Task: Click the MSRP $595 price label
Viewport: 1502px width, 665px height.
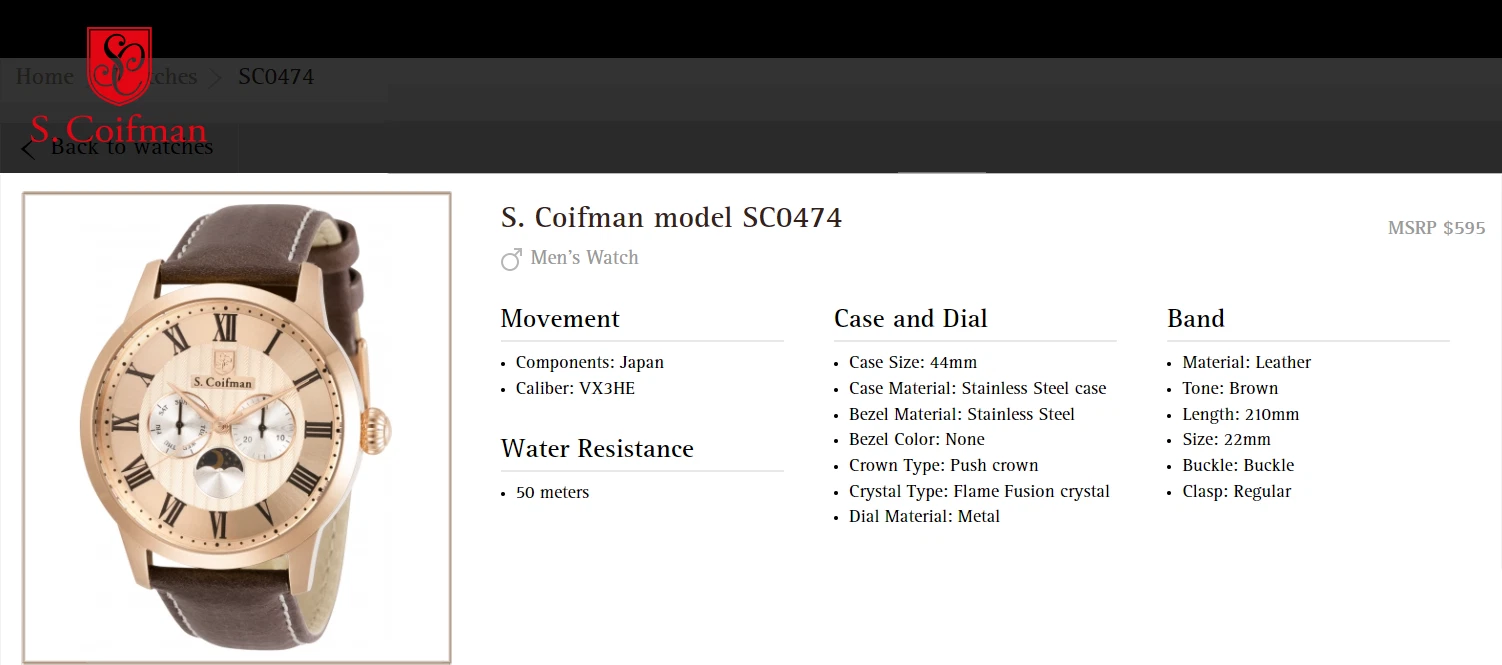Action: [x=1436, y=228]
